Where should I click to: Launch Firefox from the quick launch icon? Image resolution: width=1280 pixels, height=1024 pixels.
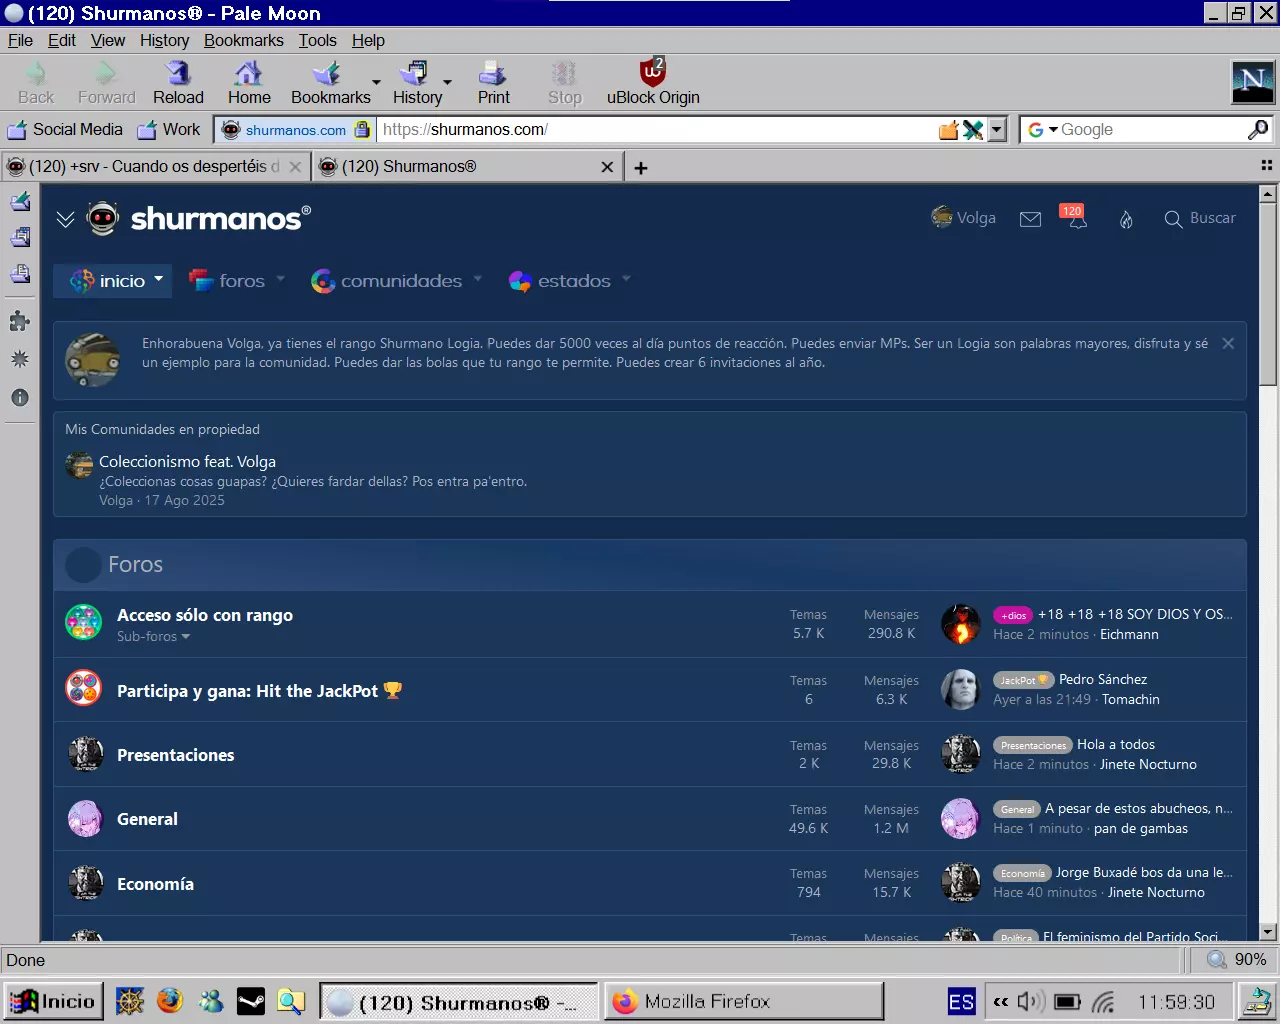point(170,1000)
